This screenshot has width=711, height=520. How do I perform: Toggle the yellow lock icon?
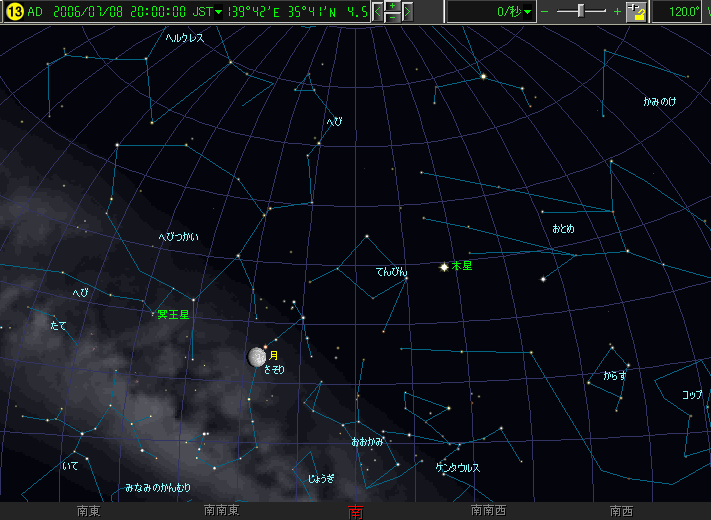coord(636,12)
